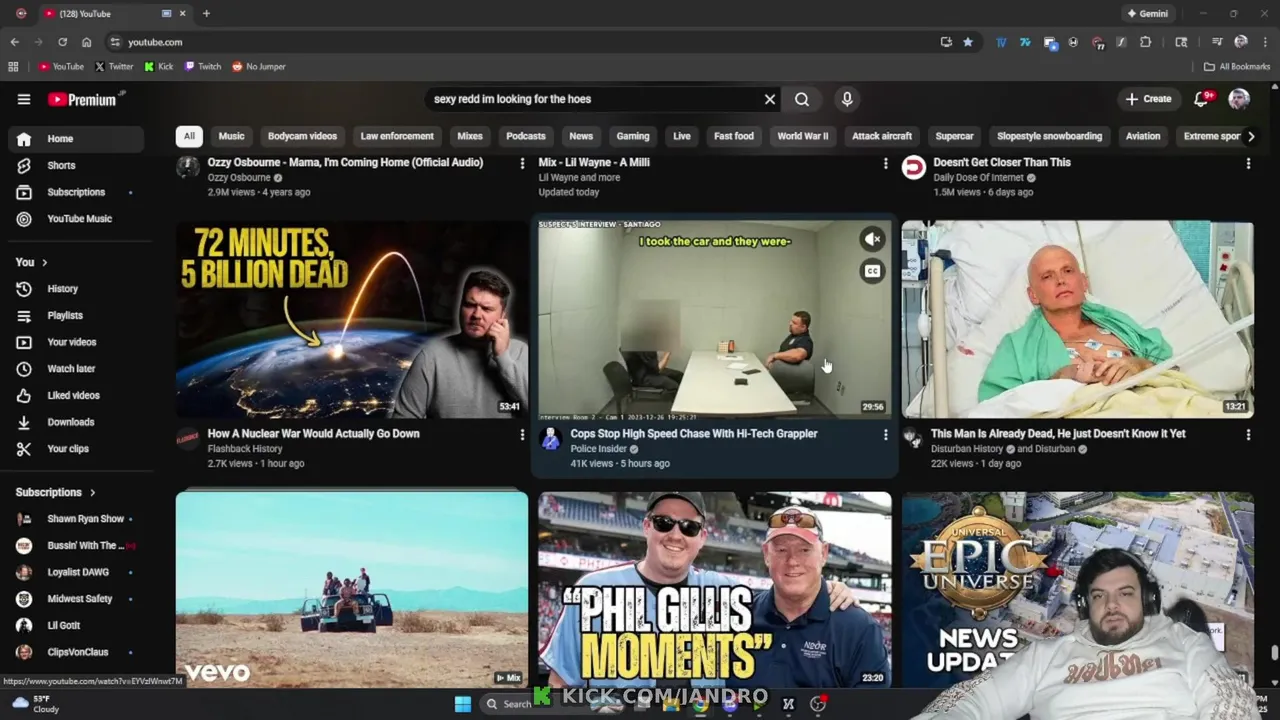Unmute the Police Insider video preview

(x=872, y=239)
